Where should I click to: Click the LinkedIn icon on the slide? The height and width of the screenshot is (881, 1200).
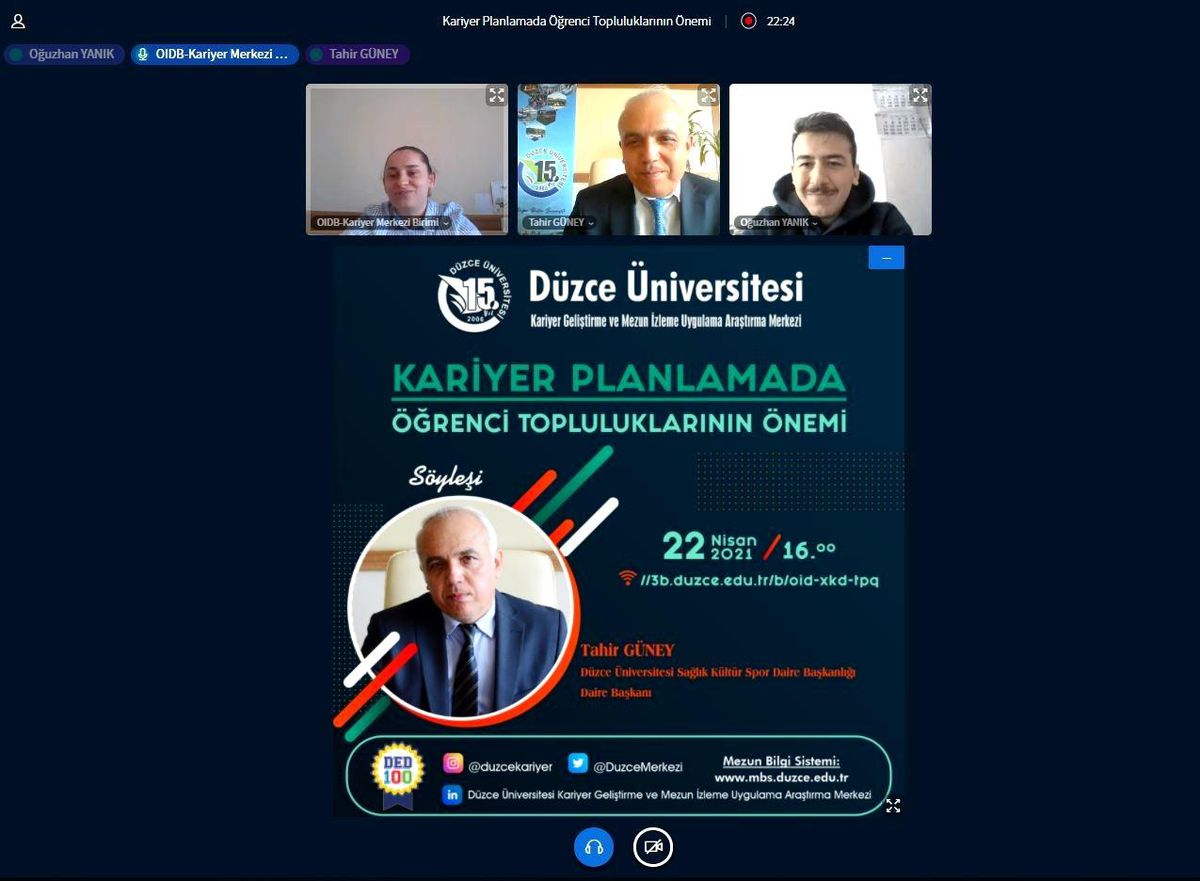[x=452, y=795]
